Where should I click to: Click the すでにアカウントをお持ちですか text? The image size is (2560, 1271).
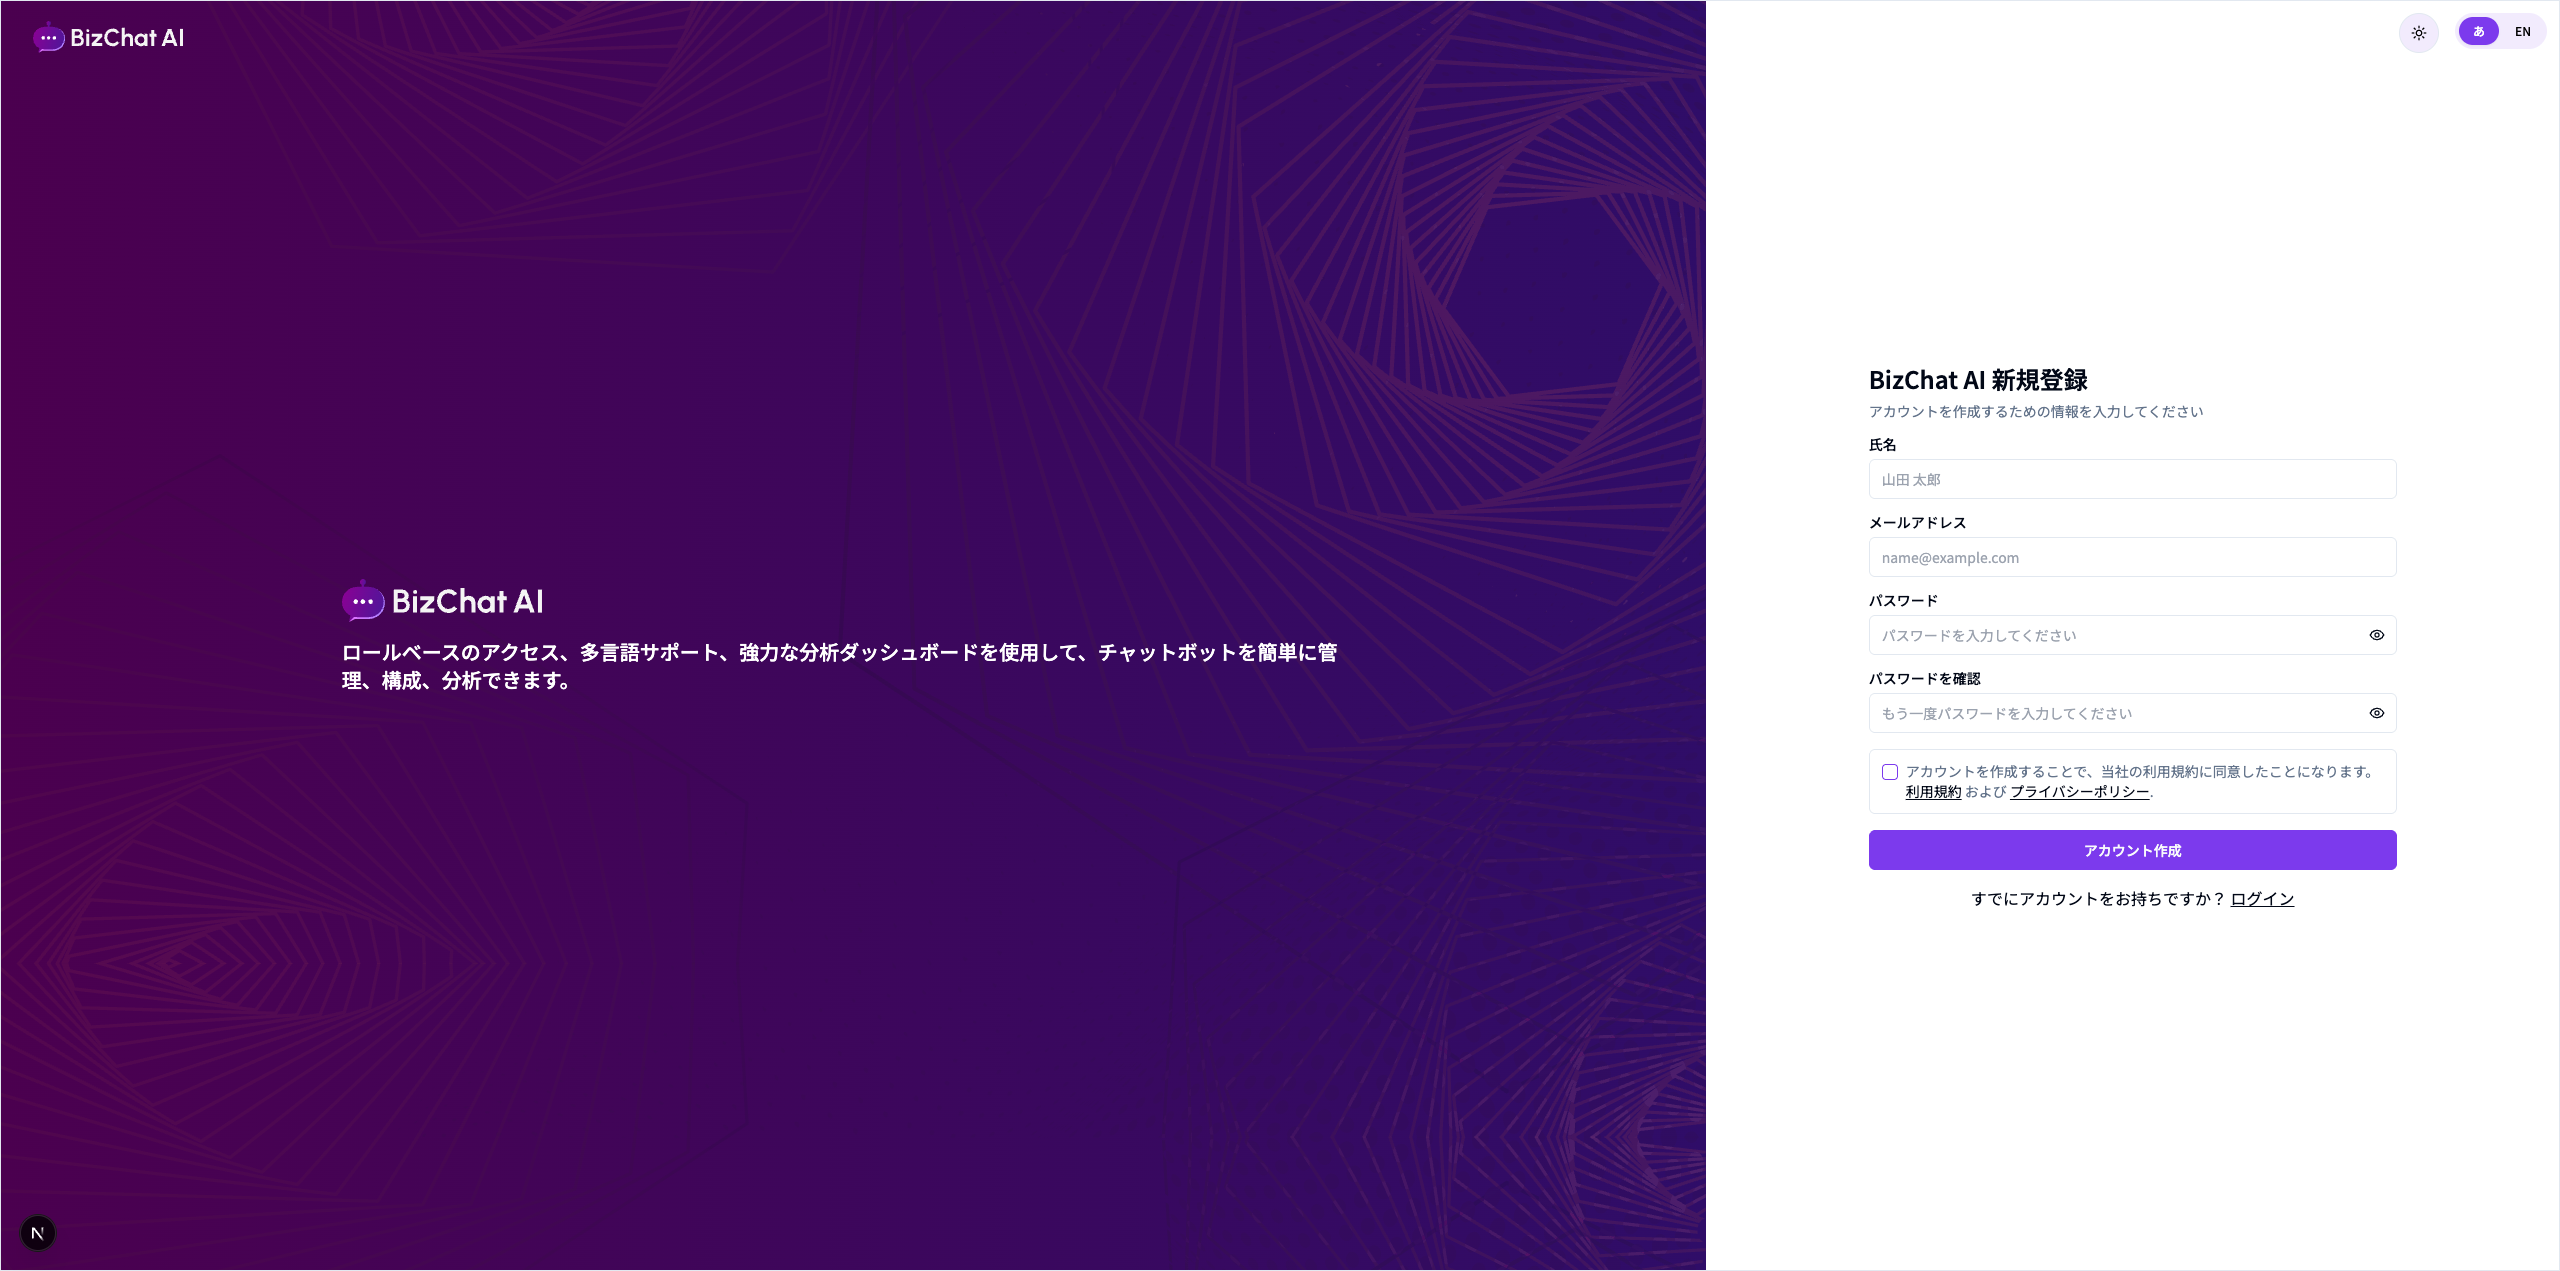pyautogui.click(x=2097, y=899)
